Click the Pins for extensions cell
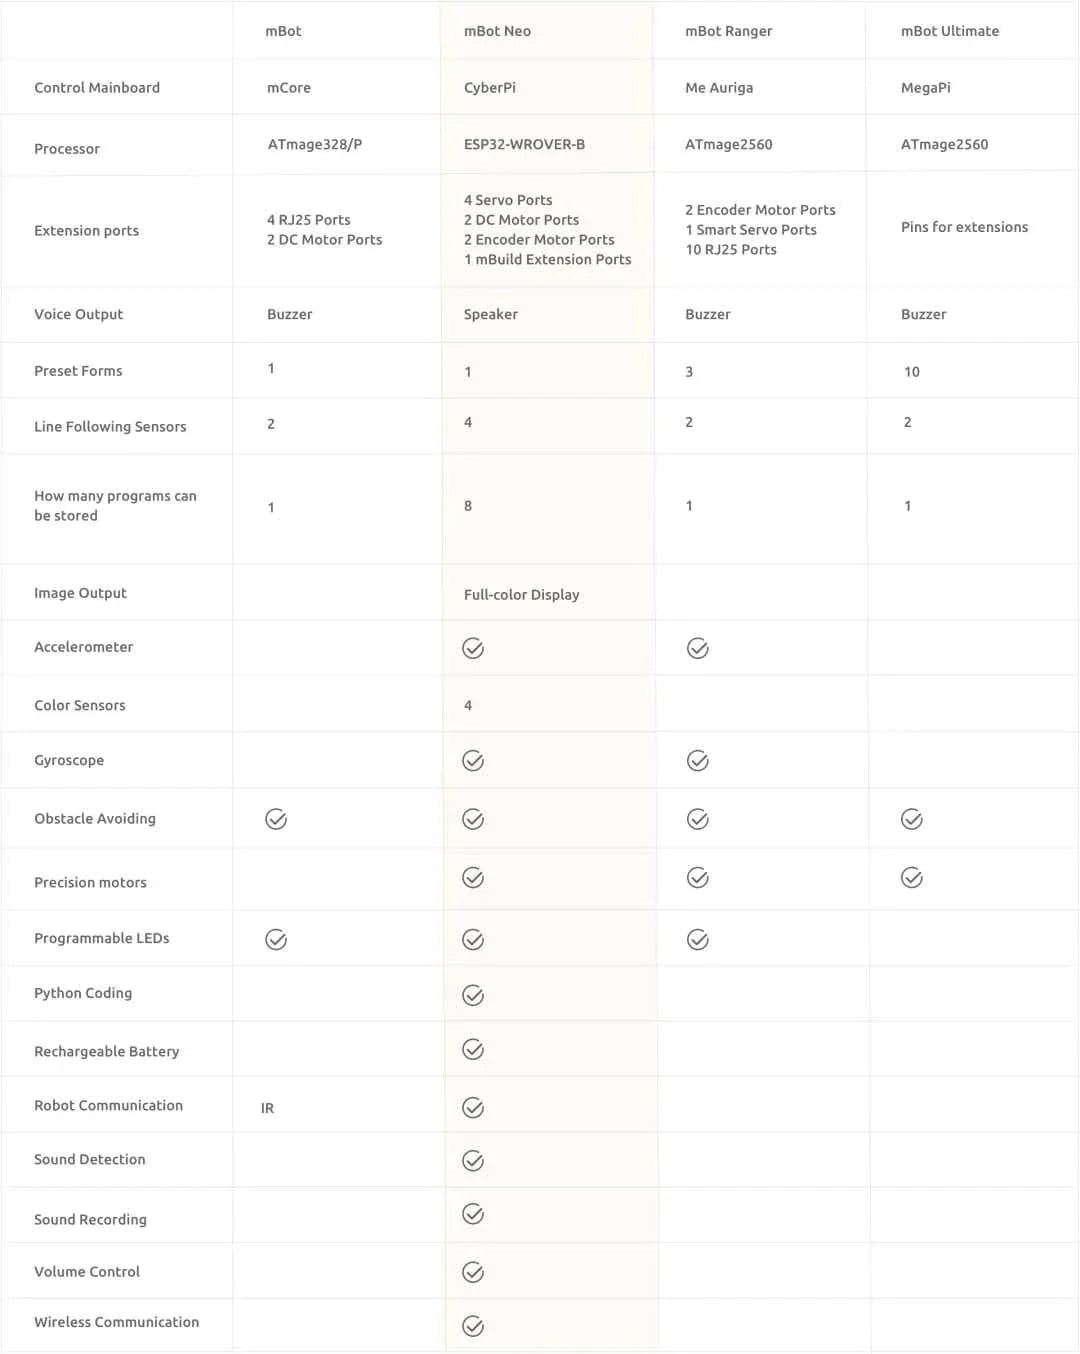Image resolution: width=1080 pixels, height=1354 pixels. [x=964, y=228]
